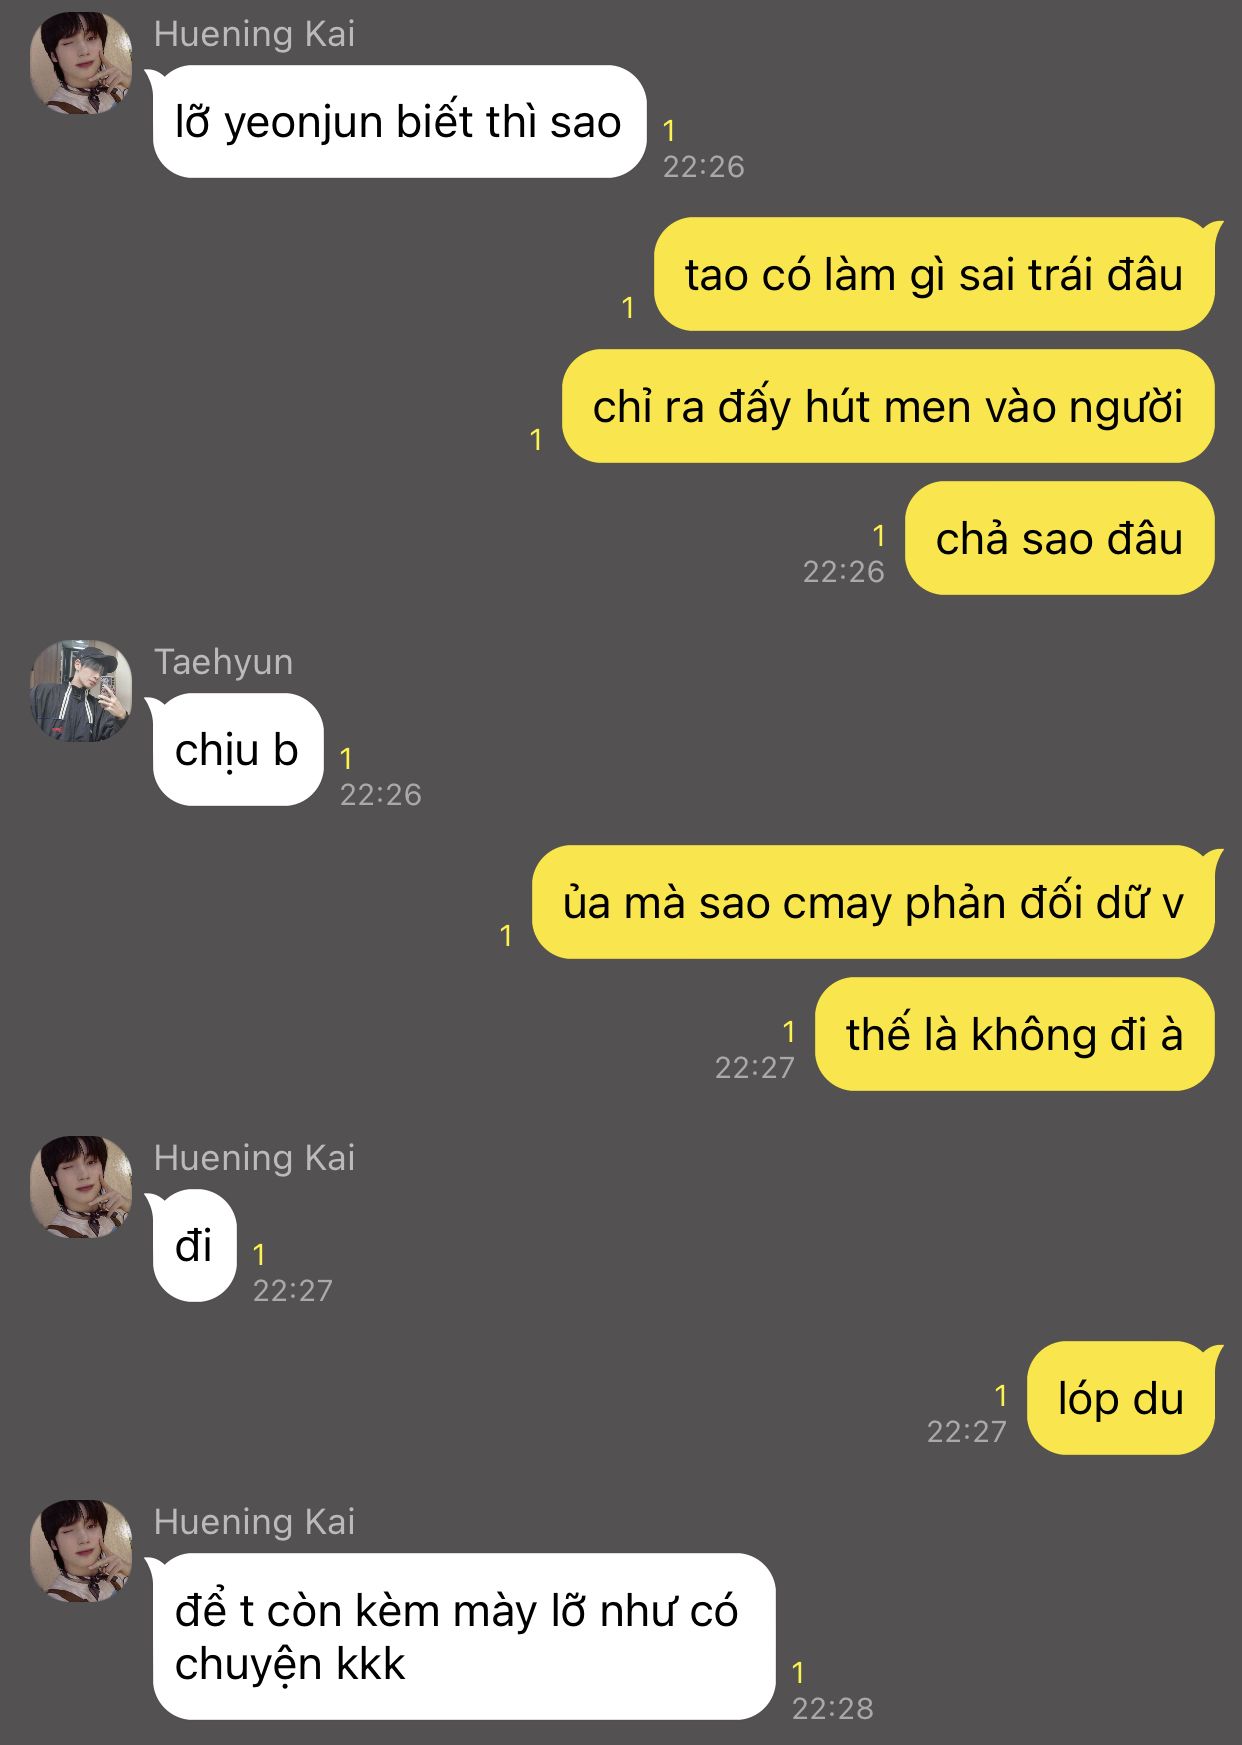Click the Huening Kai name above the 'đi' message
The height and width of the screenshot is (1745, 1242).
pos(255,1158)
